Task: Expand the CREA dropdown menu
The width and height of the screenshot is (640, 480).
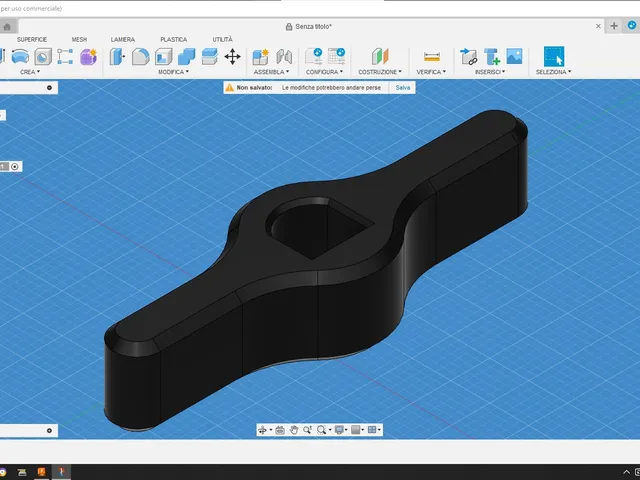Action: 30,72
